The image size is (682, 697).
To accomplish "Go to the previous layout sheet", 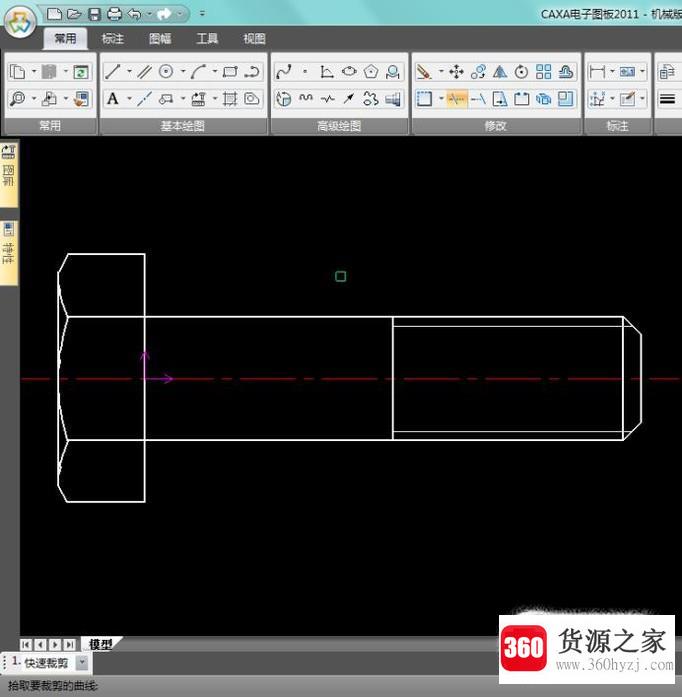I will [40, 644].
